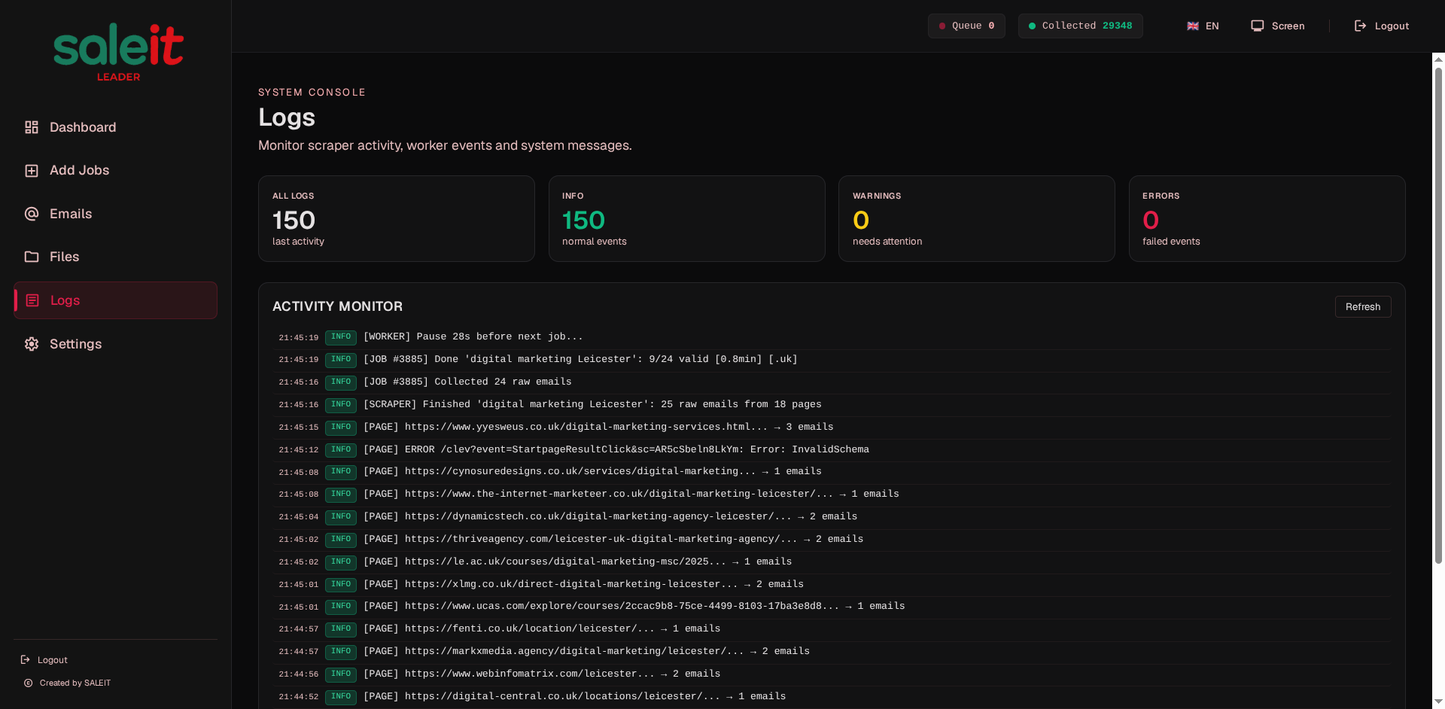Click the dynamicstech.co.uk log line
The height and width of the screenshot is (709, 1445).
pos(832,517)
